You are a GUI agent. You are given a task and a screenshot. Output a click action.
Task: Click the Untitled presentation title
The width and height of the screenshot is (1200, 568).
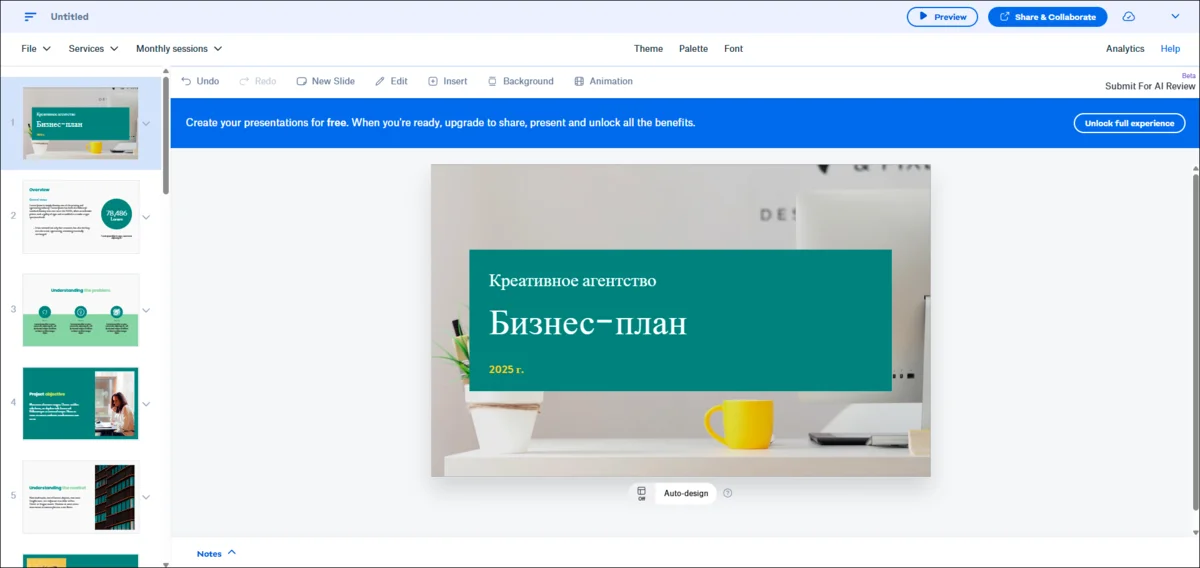coord(70,17)
